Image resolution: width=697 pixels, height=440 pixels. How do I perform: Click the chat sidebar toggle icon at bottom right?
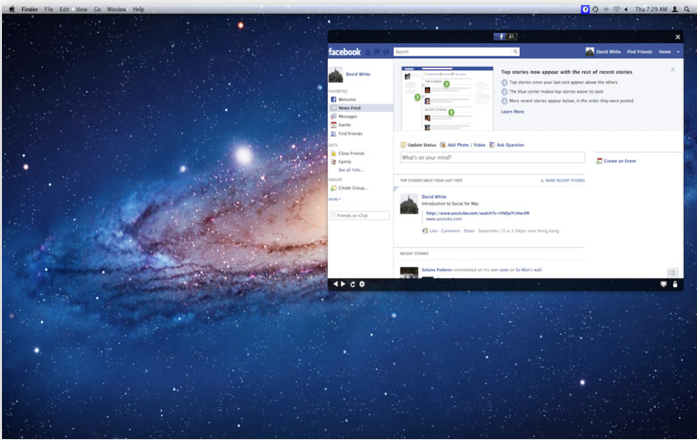click(x=673, y=272)
